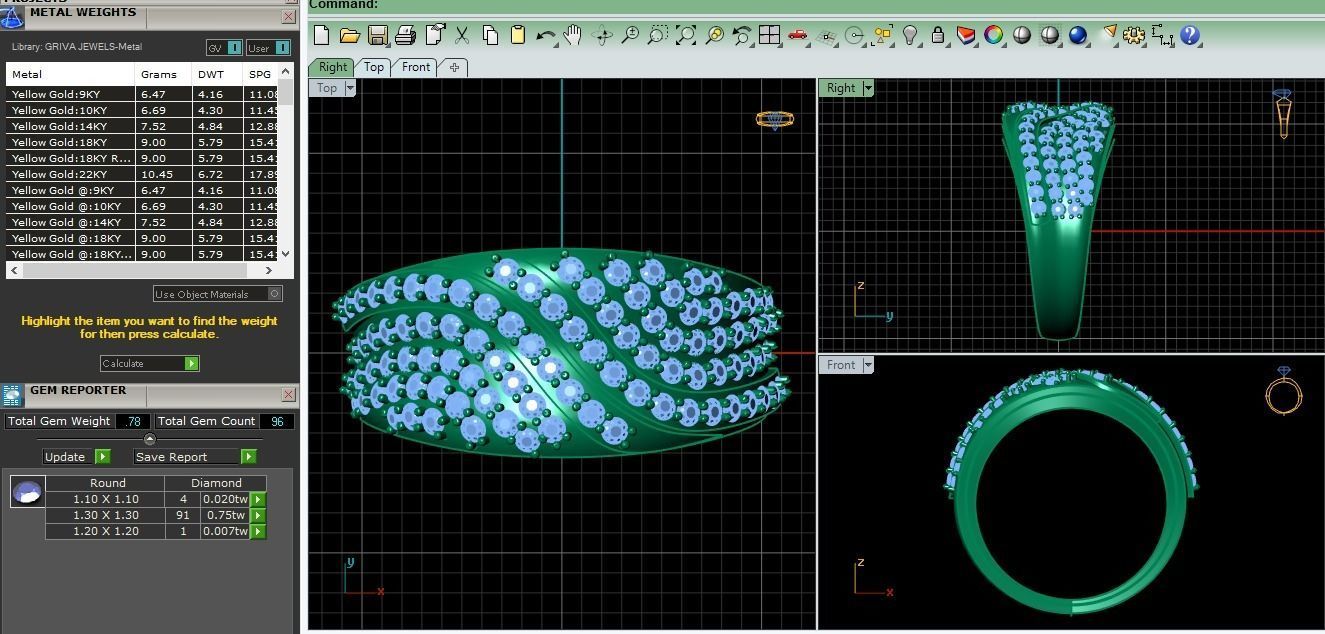
Task: Select the Yellow Gold @:10KY row
Action: pos(143,206)
